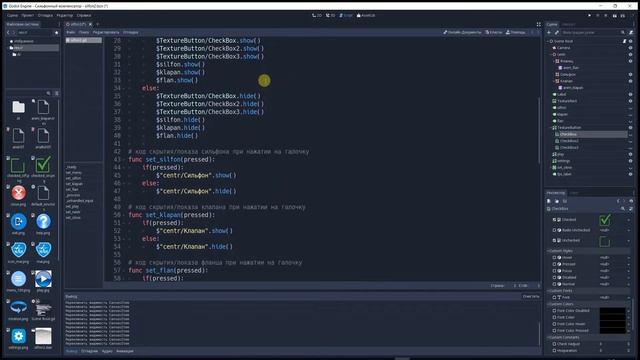This screenshot has height=360, width=640.
Task: Fold the else block at line 34
Action: pos(125,88)
